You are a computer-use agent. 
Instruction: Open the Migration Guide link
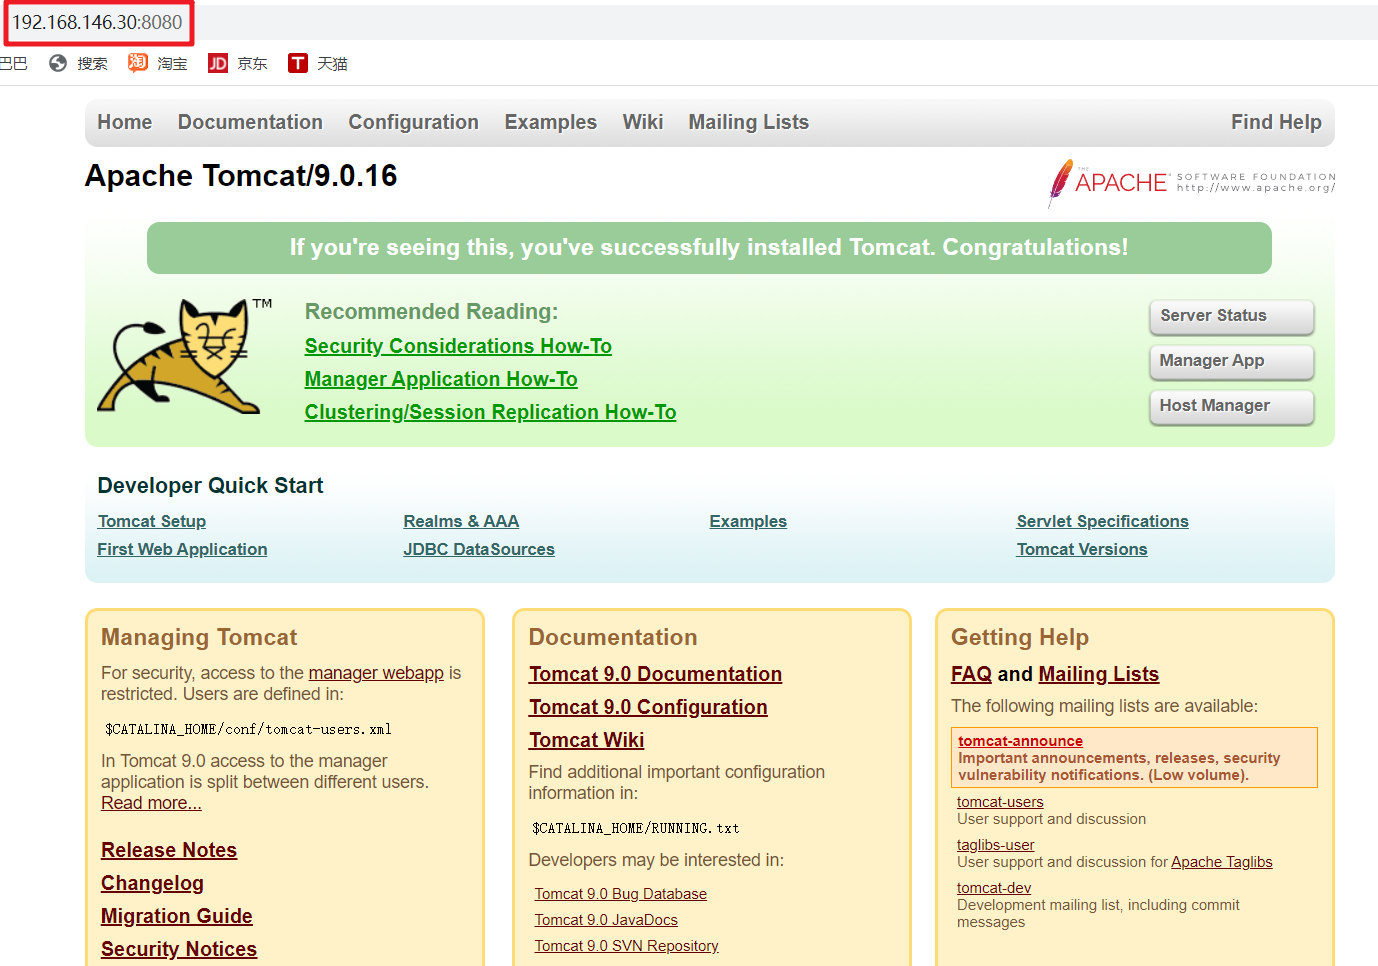click(x=177, y=916)
